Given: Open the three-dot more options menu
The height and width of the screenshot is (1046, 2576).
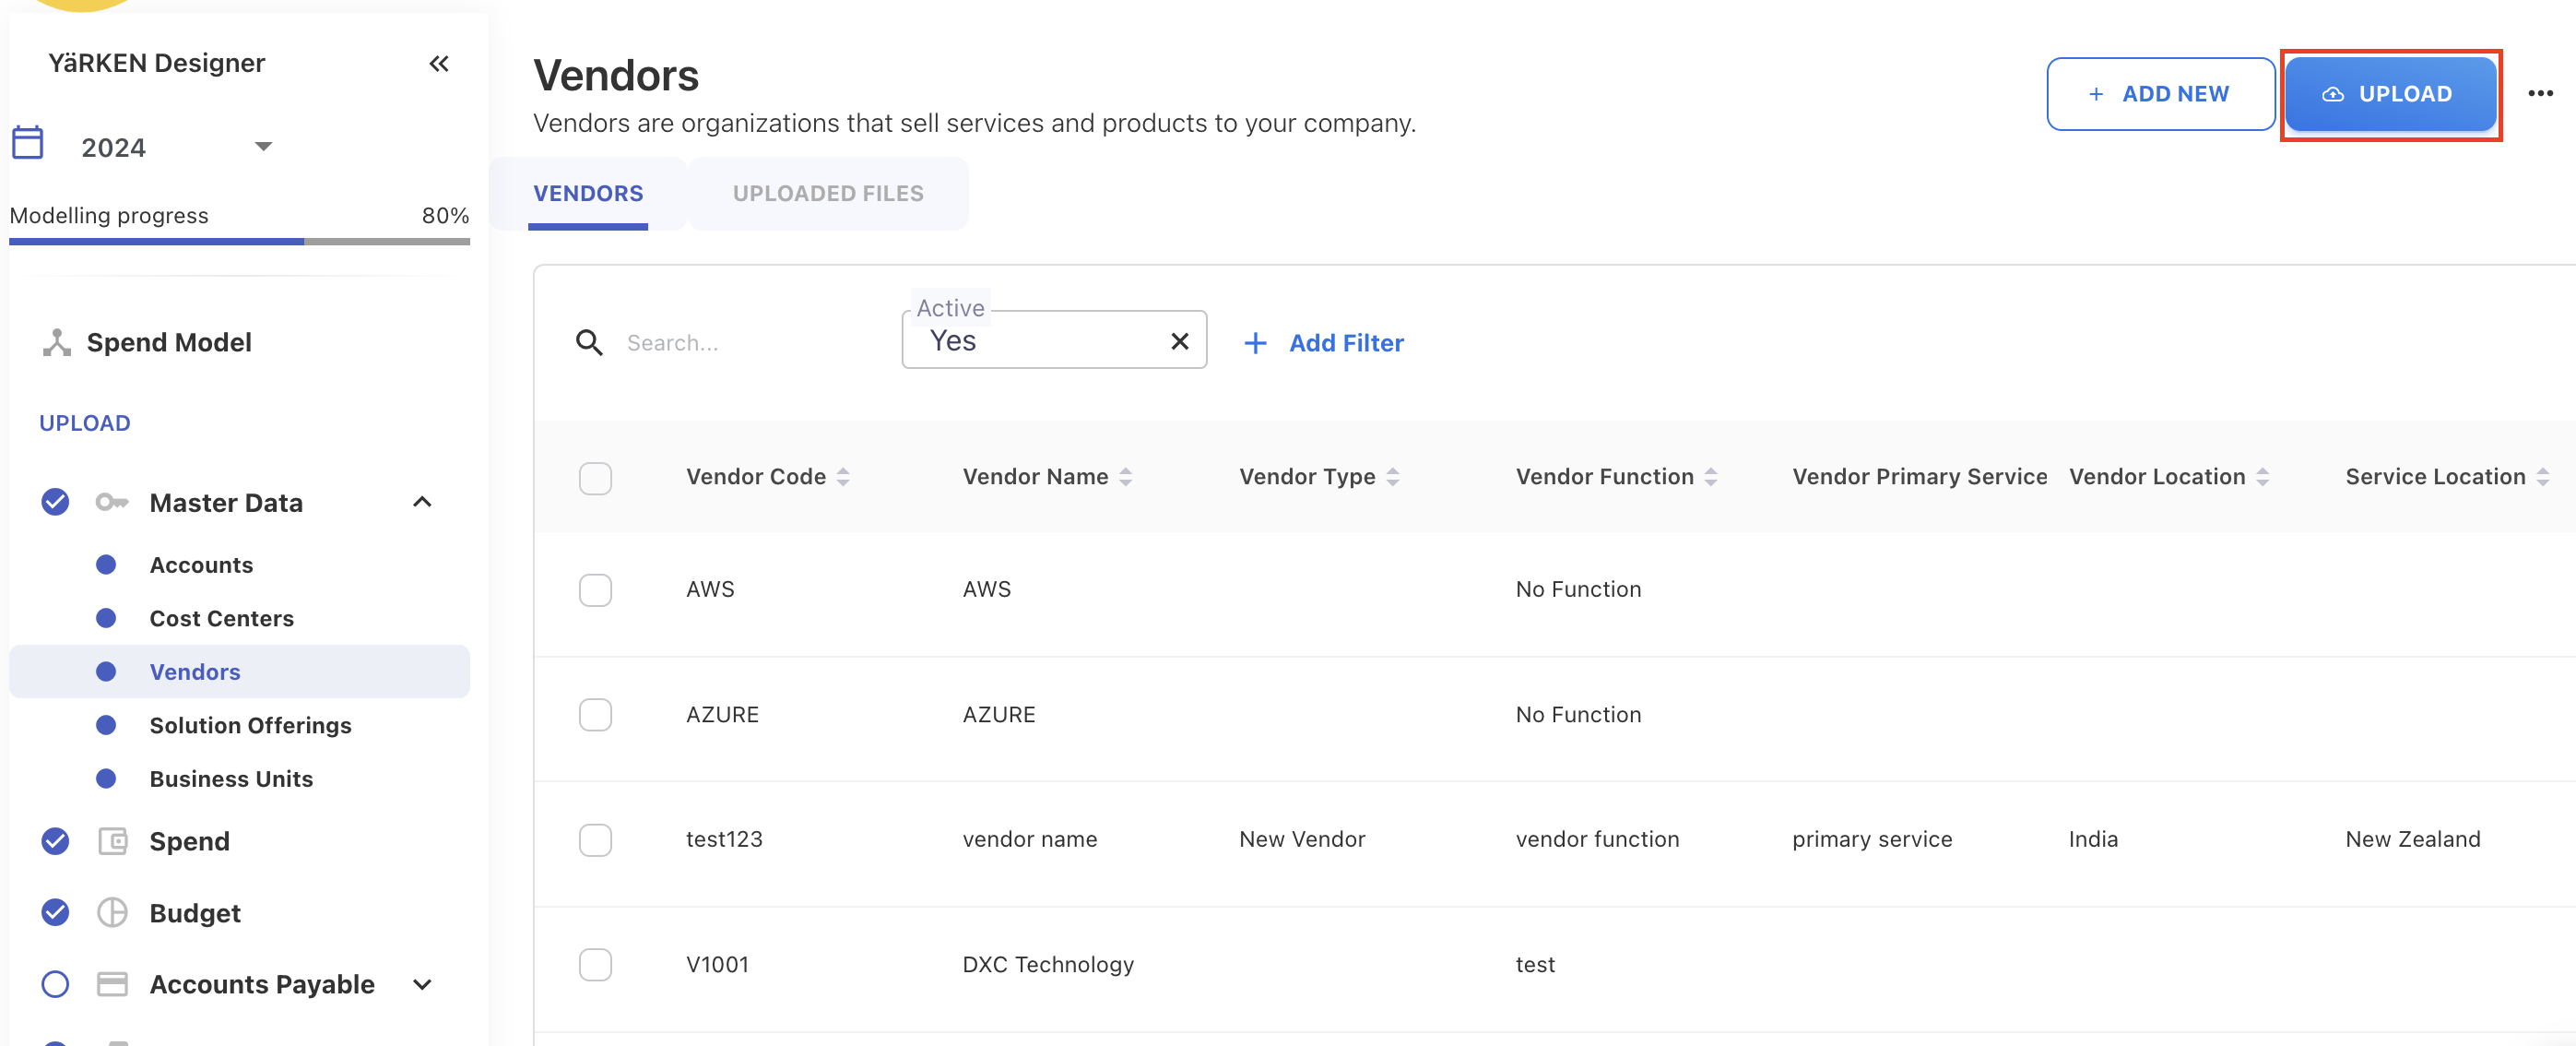Looking at the screenshot, I should click(2540, 94).
